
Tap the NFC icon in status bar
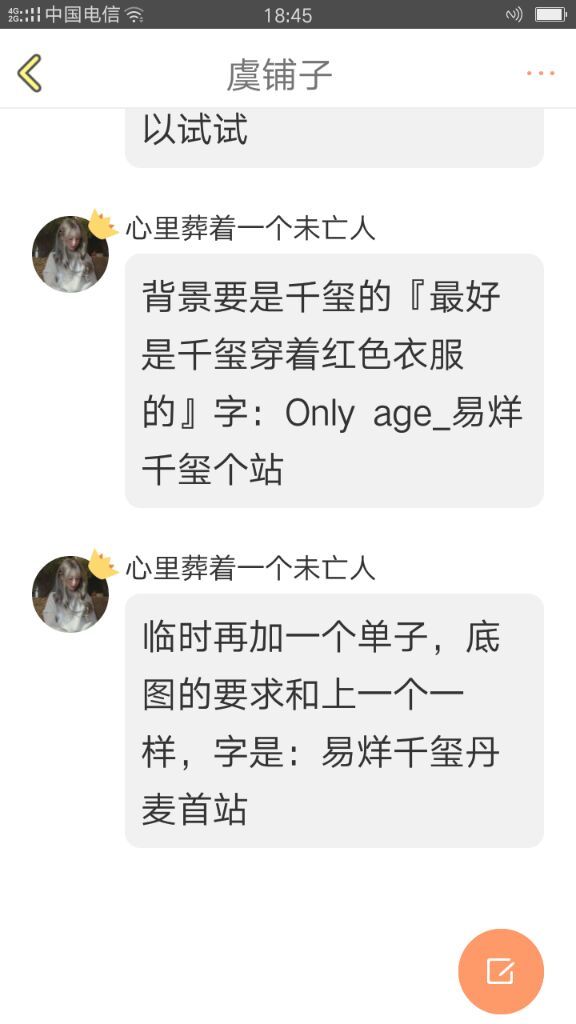[514, 14]
